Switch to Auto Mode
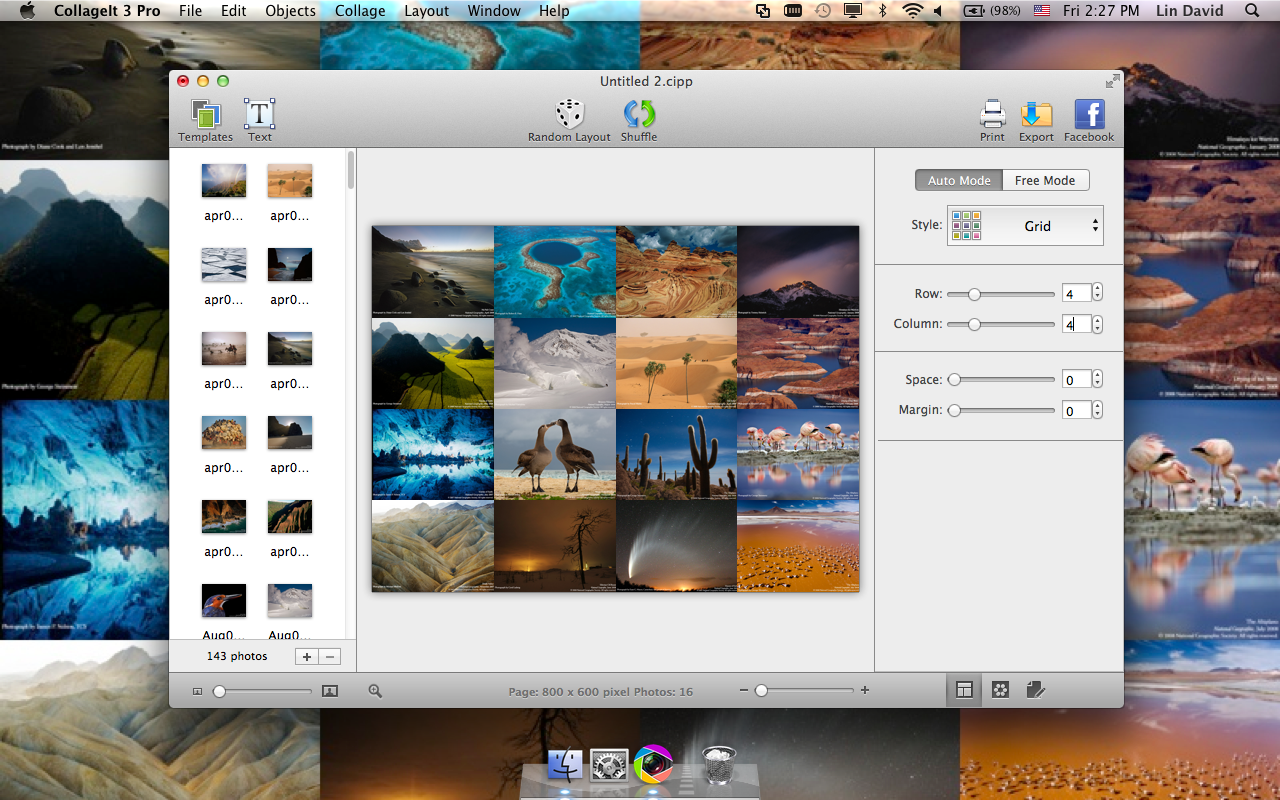1280x800 pixels. (x=959, y=180)
